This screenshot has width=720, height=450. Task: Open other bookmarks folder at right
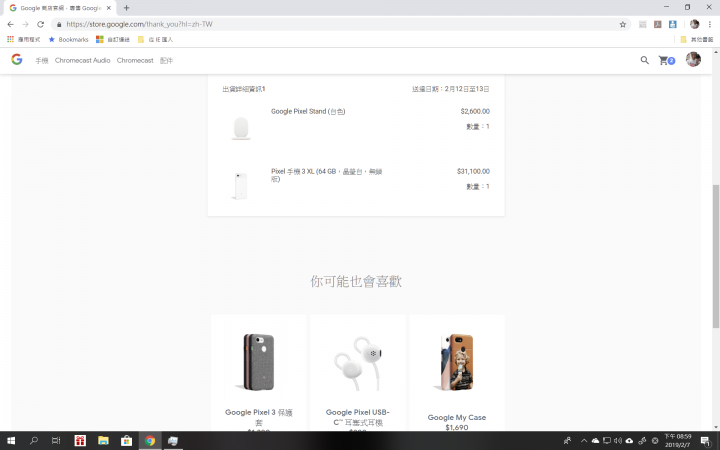[697, 39]
